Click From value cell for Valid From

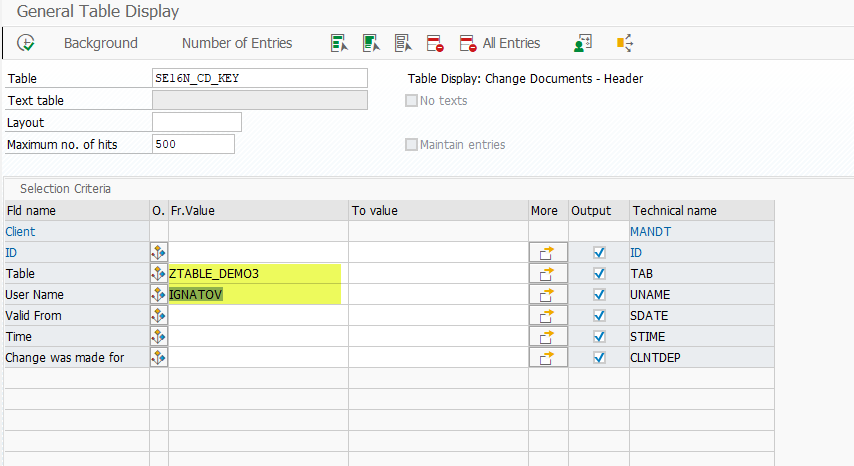(x=258, y=315)
